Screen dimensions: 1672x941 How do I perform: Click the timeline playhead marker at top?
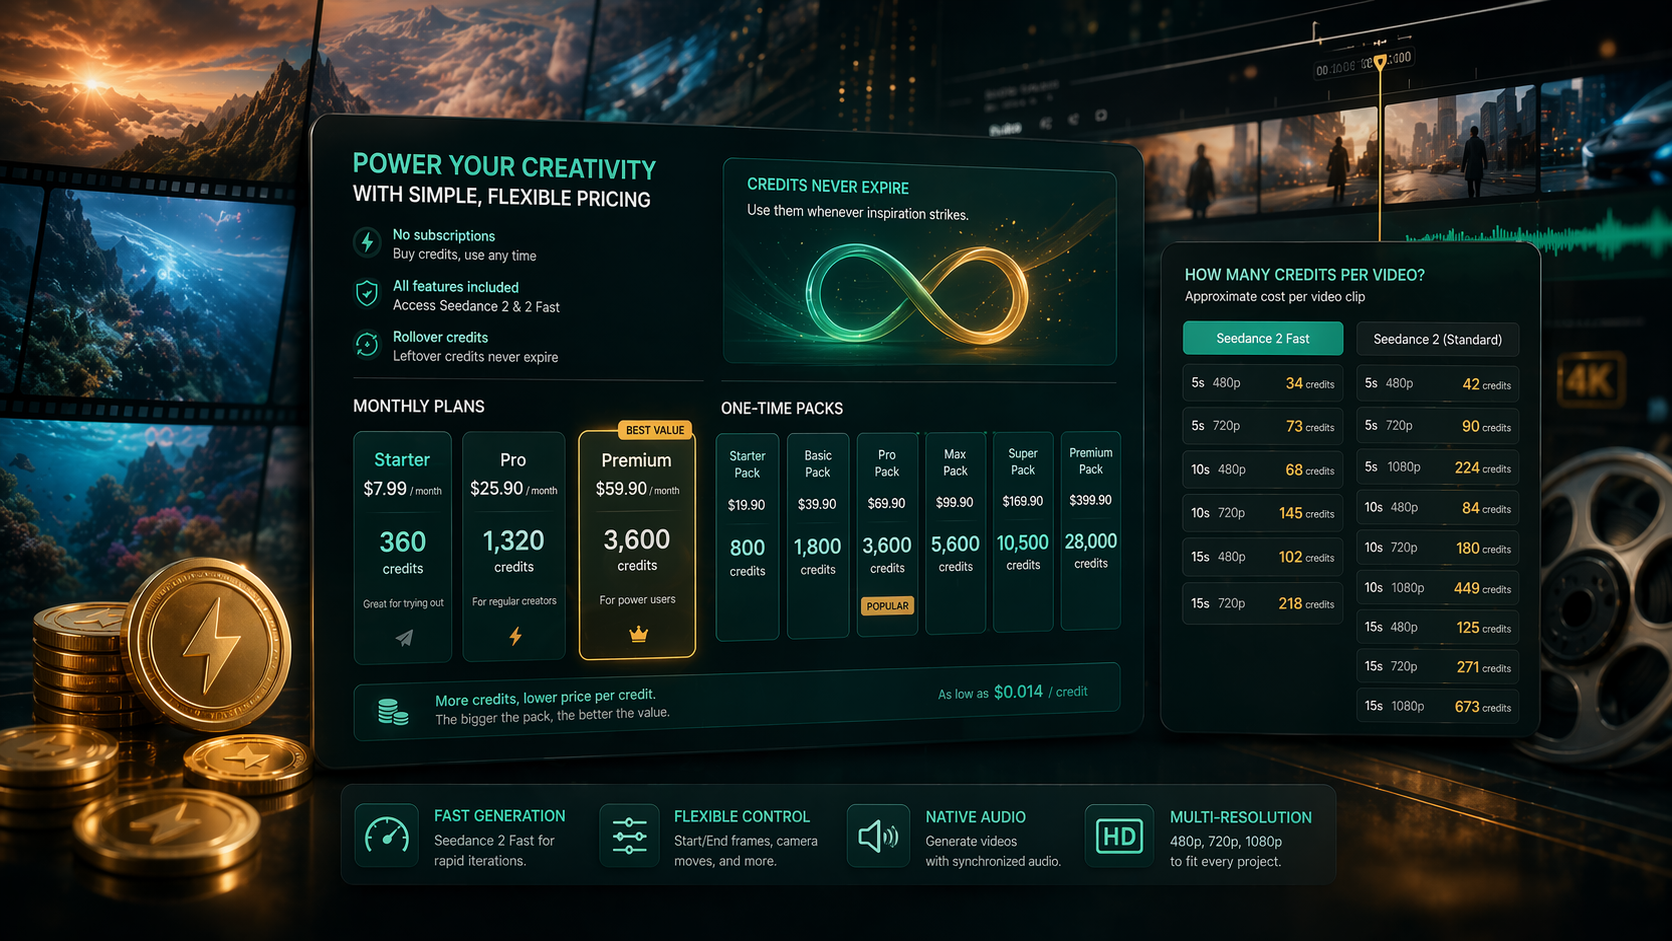click(x=1380, y=62)
